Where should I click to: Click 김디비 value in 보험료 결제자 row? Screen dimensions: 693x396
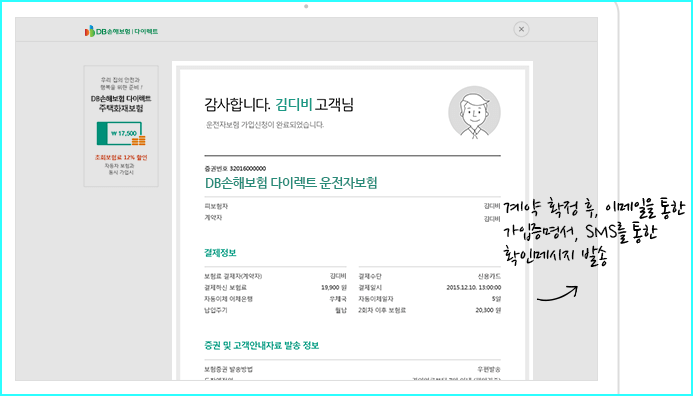click(x=338, y=276)
